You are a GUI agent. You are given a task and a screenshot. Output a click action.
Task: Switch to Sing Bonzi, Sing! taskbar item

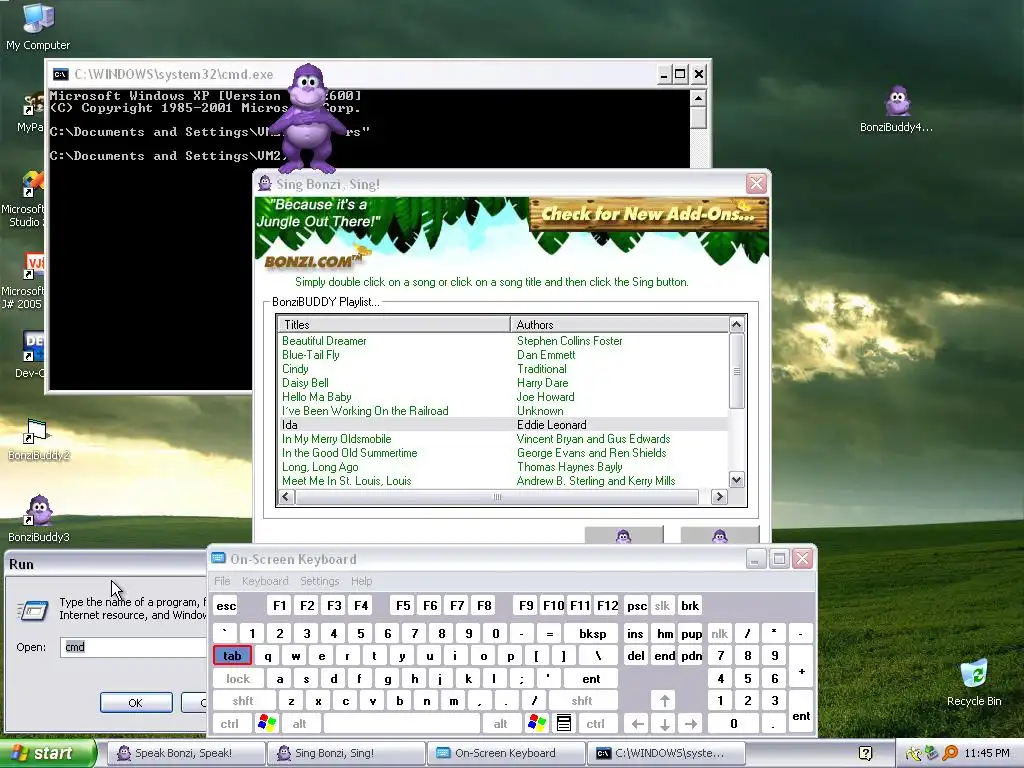pyautogui.click(x=344, y=753)
